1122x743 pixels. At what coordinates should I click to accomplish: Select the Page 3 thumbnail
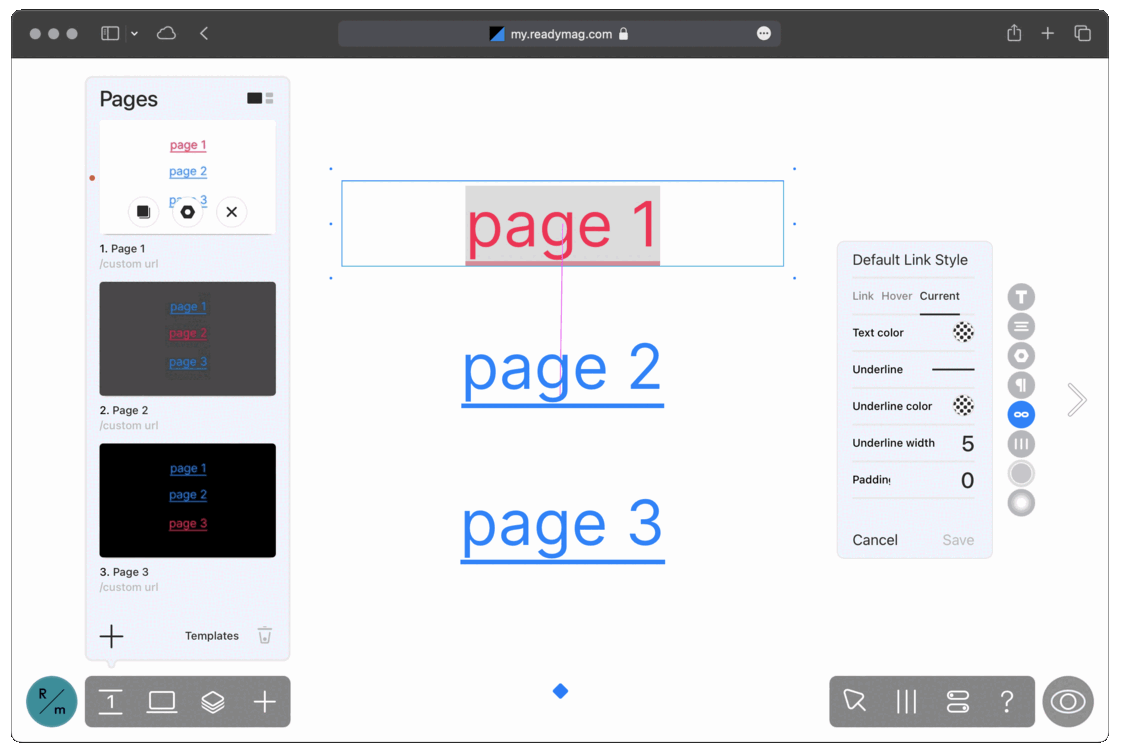click(x=187, y=500)
